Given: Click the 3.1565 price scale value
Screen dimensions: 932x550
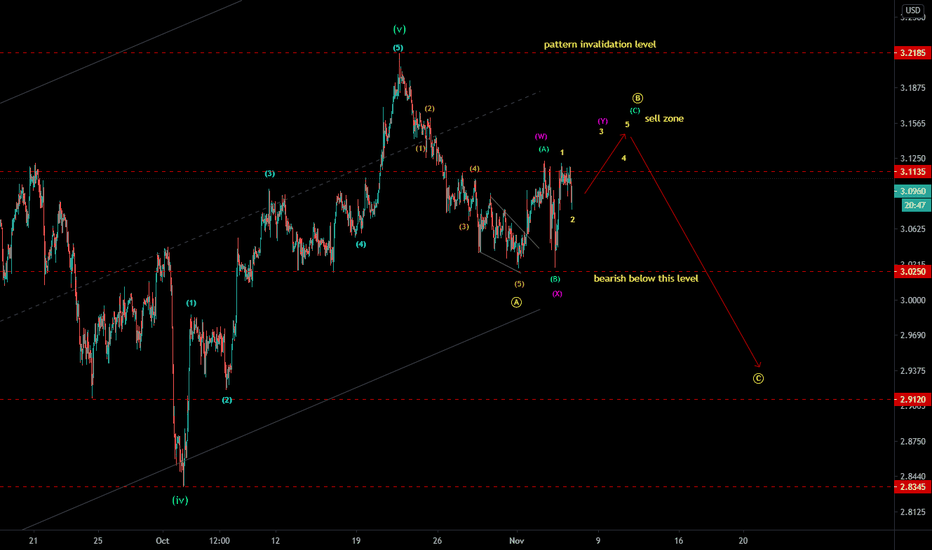Looking at the screenshot, I should 913,124.
